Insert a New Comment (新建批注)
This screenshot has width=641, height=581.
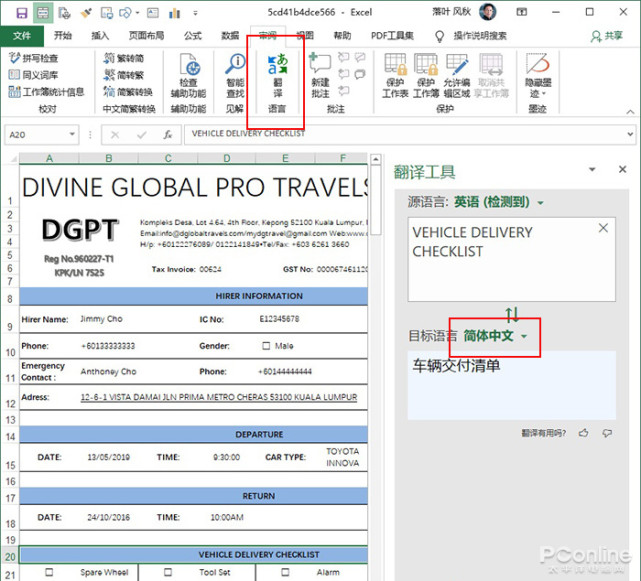(320, 76)
